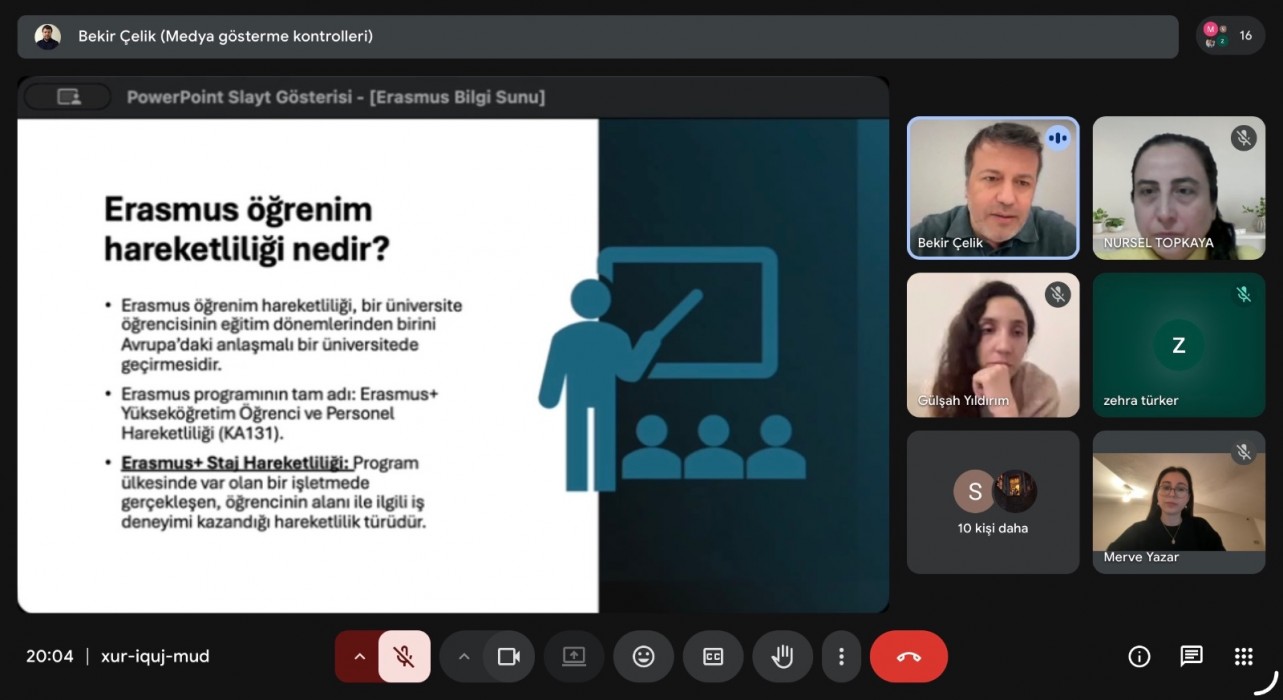Toggle the camera button
The width and height of the screenshot is (1283, 700).
508,657
